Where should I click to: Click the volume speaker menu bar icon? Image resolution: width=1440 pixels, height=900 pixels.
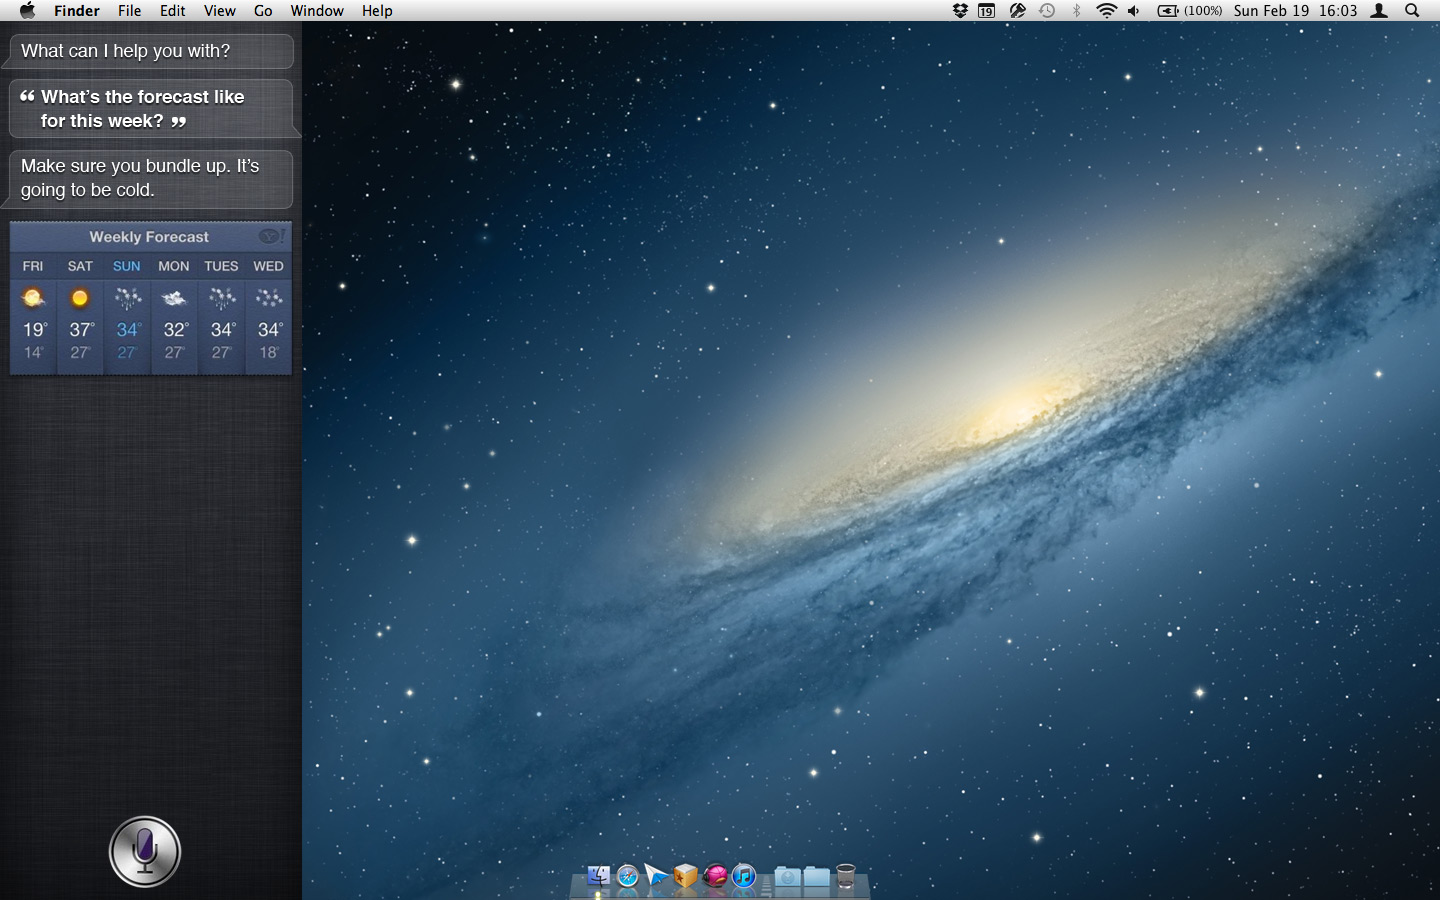point(1134,11)
